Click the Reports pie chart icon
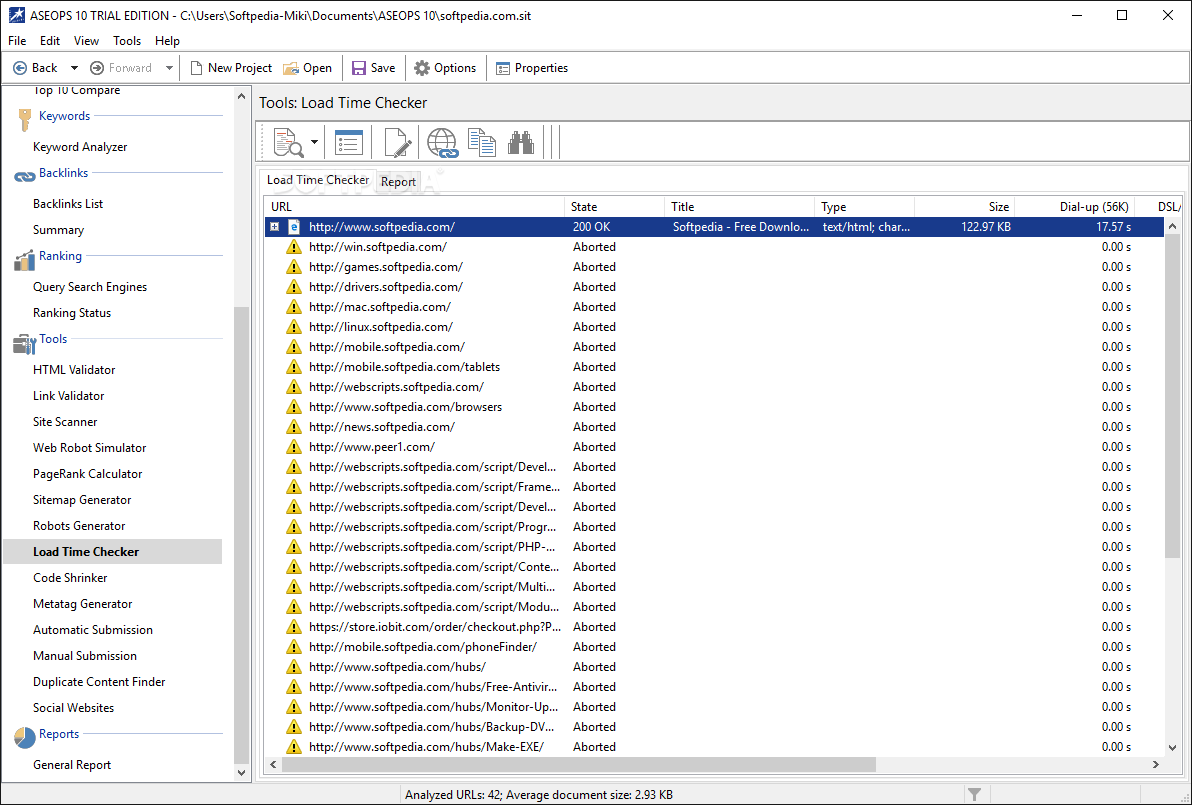1192x805 pixels. pyautogui.click(x=24, y=737)
